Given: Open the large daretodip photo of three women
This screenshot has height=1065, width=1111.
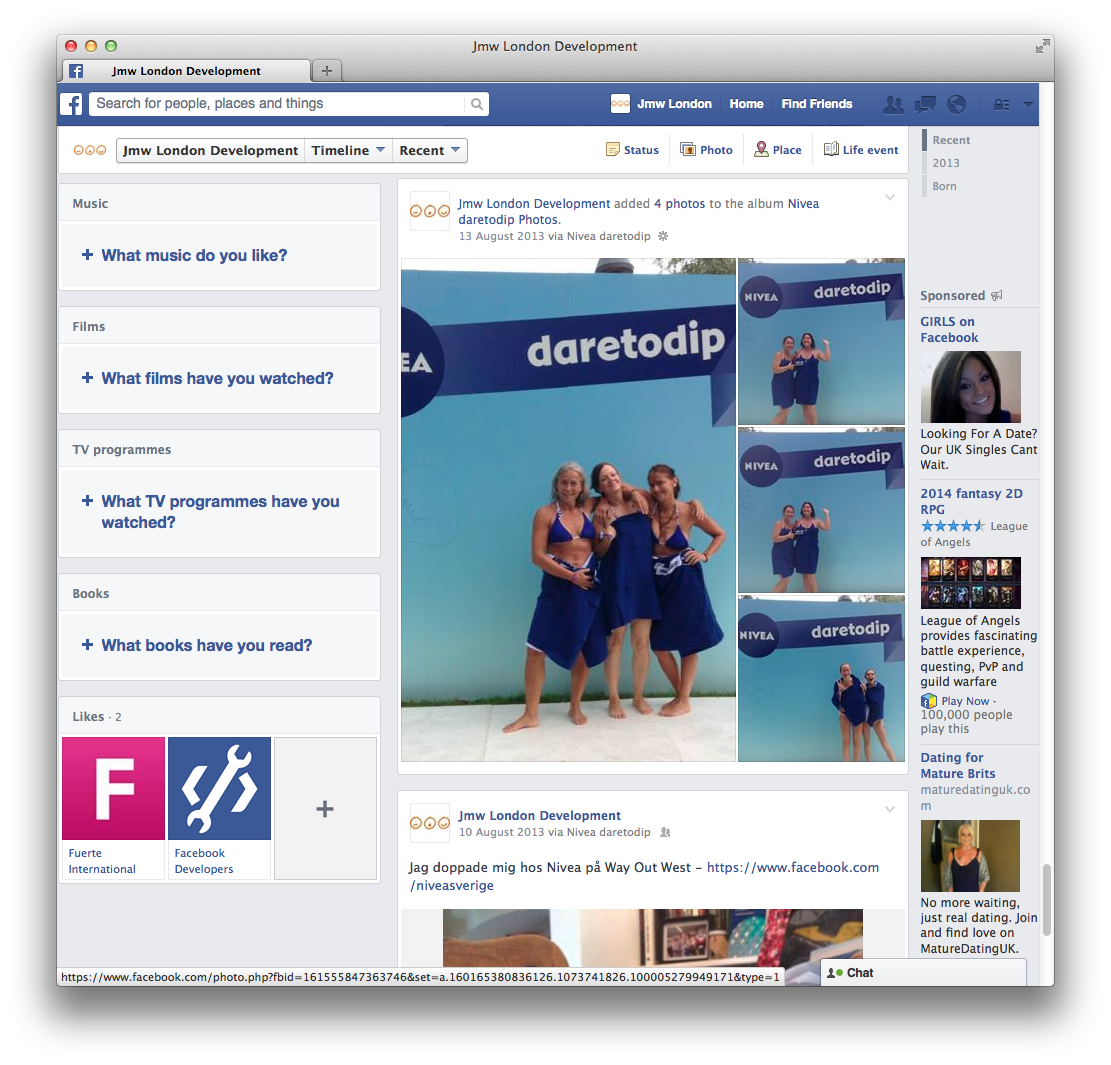Looking at the screenshot, I should click(x=568, y=510).
